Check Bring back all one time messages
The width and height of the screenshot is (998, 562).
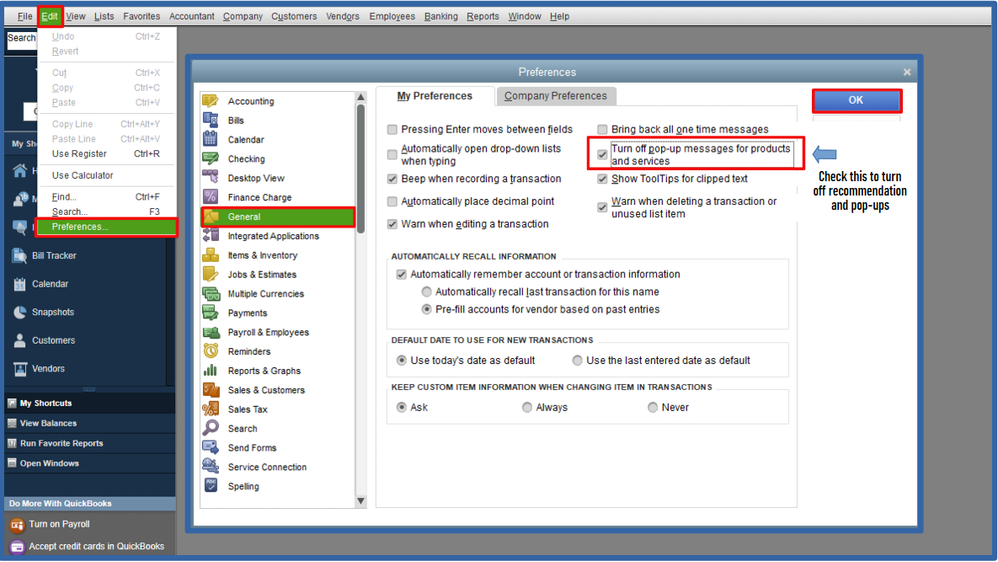point(602,129)
